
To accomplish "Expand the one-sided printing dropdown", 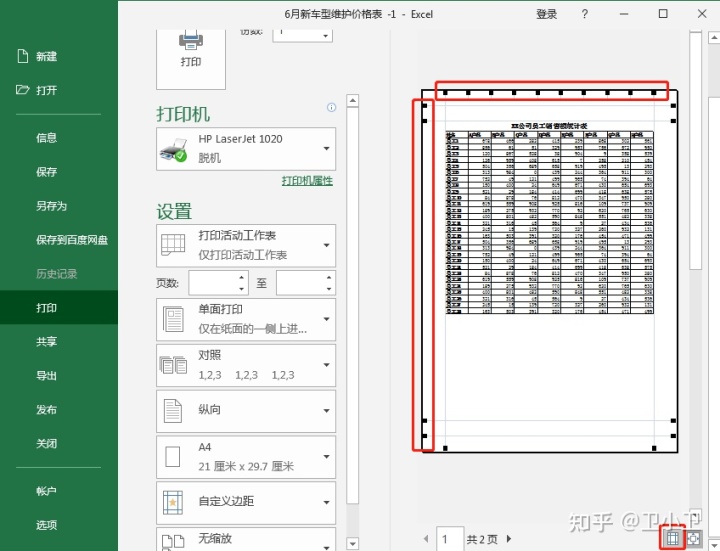I will (x=326, y=319).
